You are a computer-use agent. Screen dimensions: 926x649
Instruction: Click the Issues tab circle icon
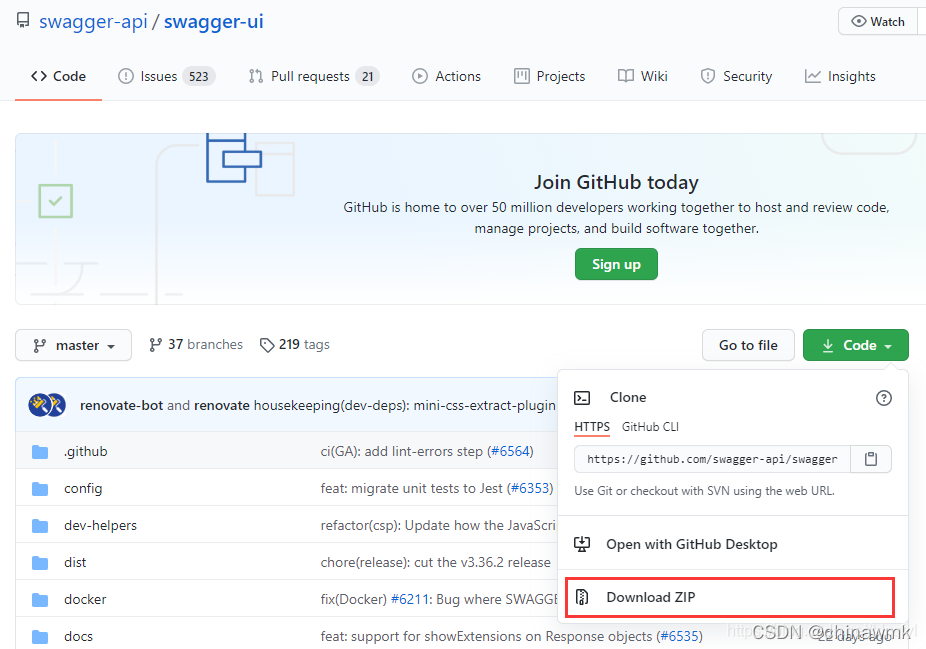click(126, 76)
